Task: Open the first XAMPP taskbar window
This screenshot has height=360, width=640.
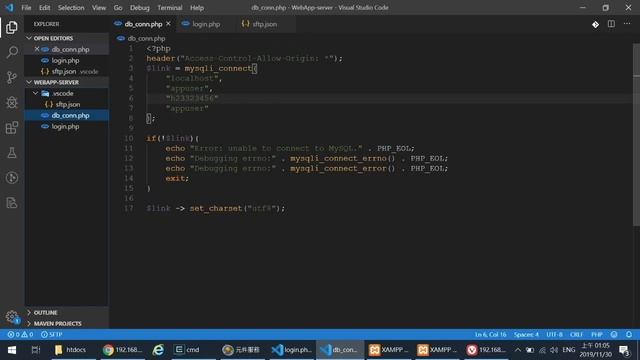Action: pos(389,350)
